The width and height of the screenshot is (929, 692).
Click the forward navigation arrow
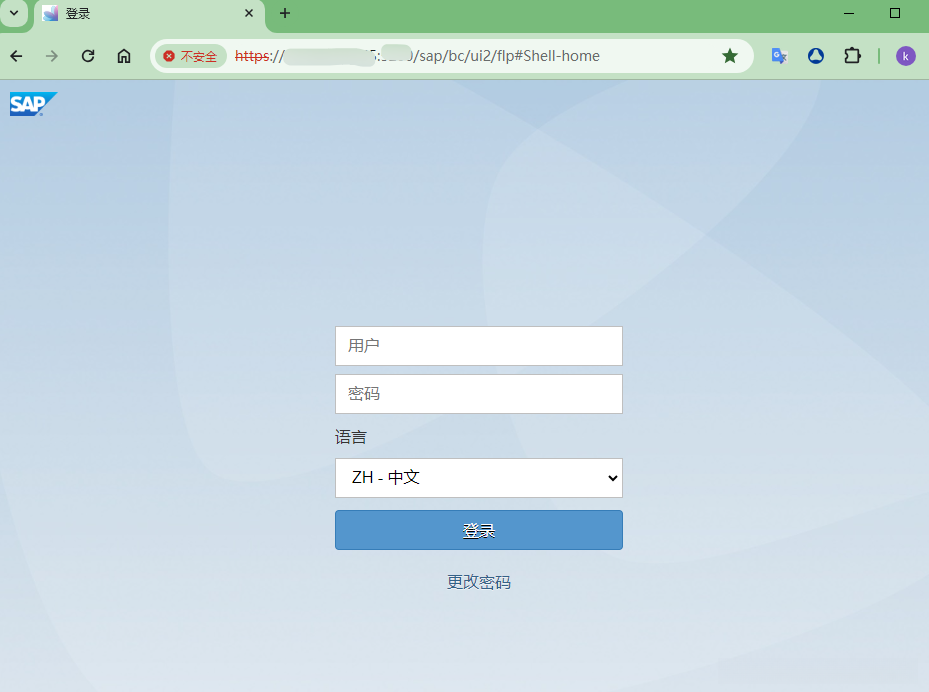tap(51, 56)
